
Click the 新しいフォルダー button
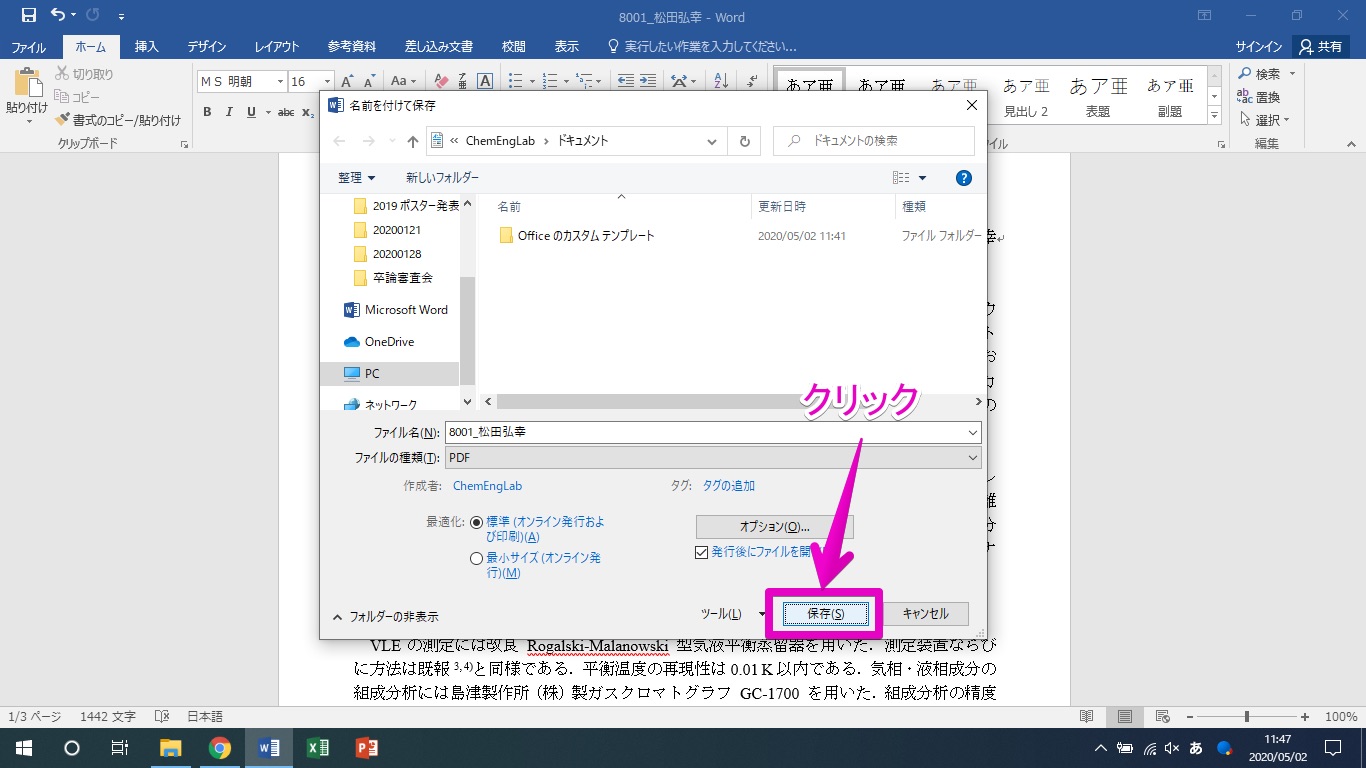coord(442,178)
